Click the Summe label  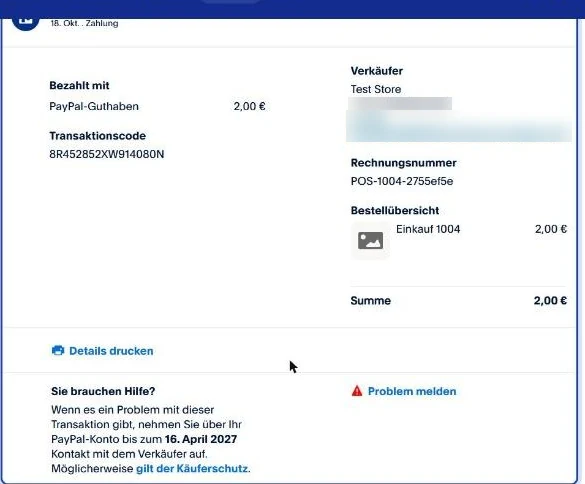(x=370, y=300)
